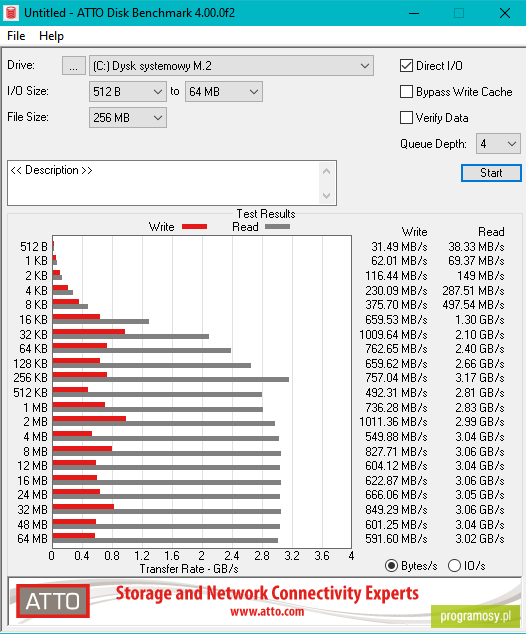526x634 pixels.
Task: Click the 827.71 MB/s write value
Action: pos(396,451)
